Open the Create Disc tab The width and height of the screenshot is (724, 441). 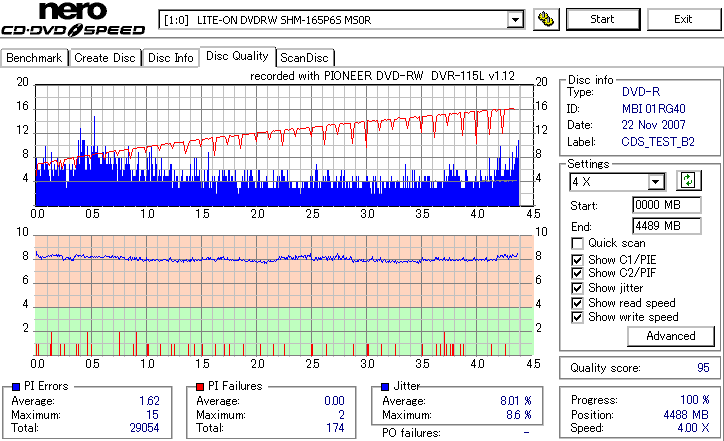[x=105, y=58]
